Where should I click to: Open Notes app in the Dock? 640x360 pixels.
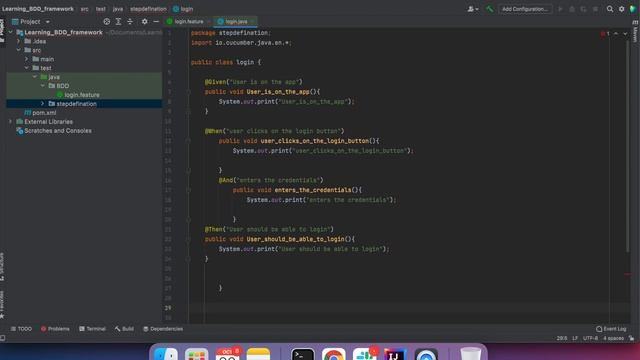258,354
